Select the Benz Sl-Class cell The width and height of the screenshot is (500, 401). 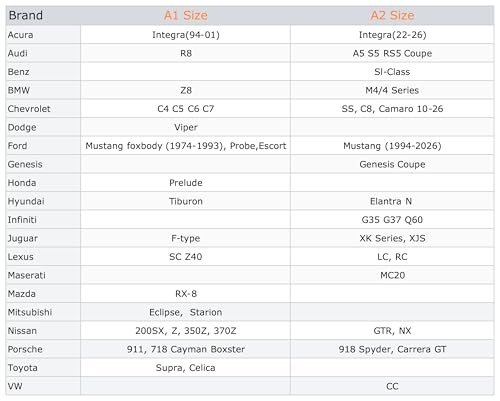(x=392, y=72)
